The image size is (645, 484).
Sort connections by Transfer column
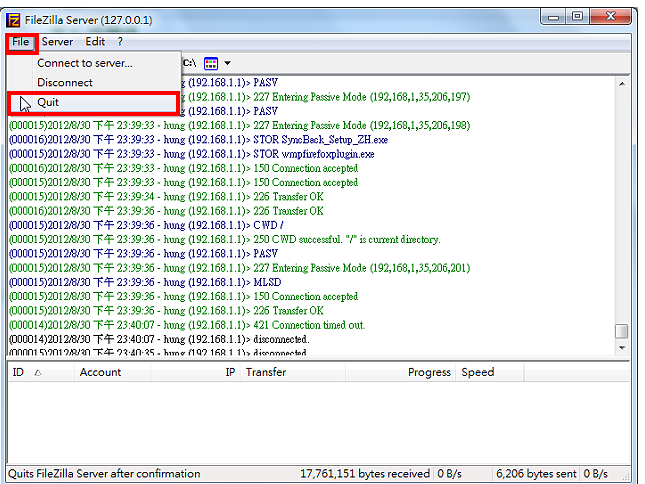point(292,373)
